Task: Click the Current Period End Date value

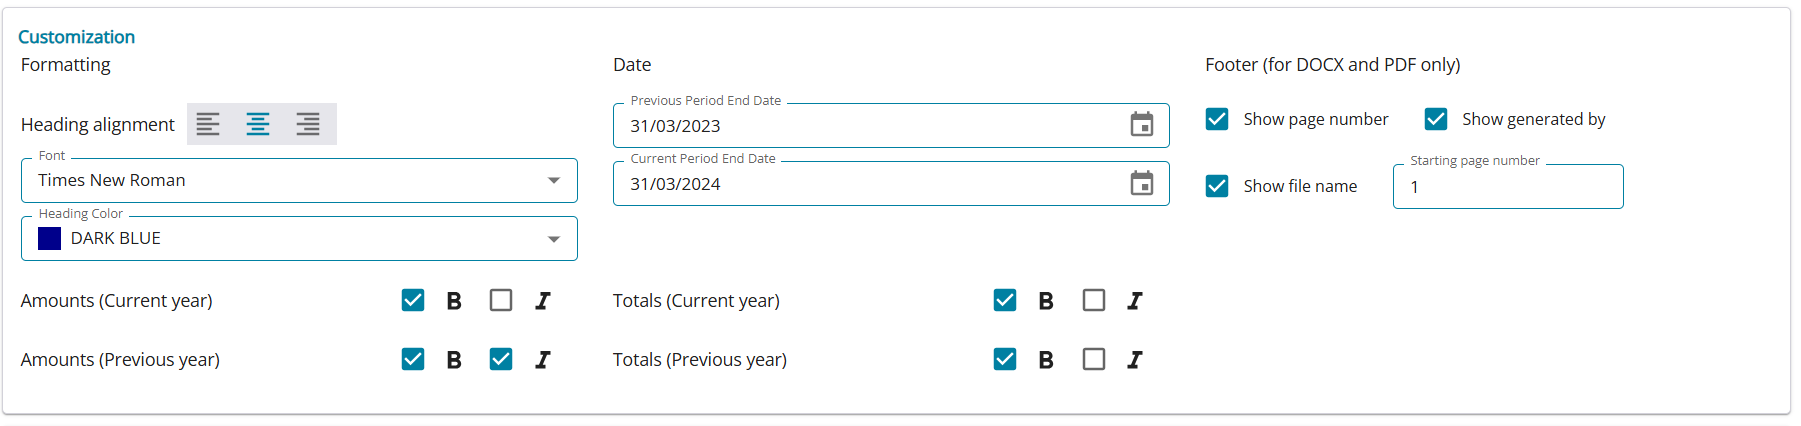Action: [675, 184]
